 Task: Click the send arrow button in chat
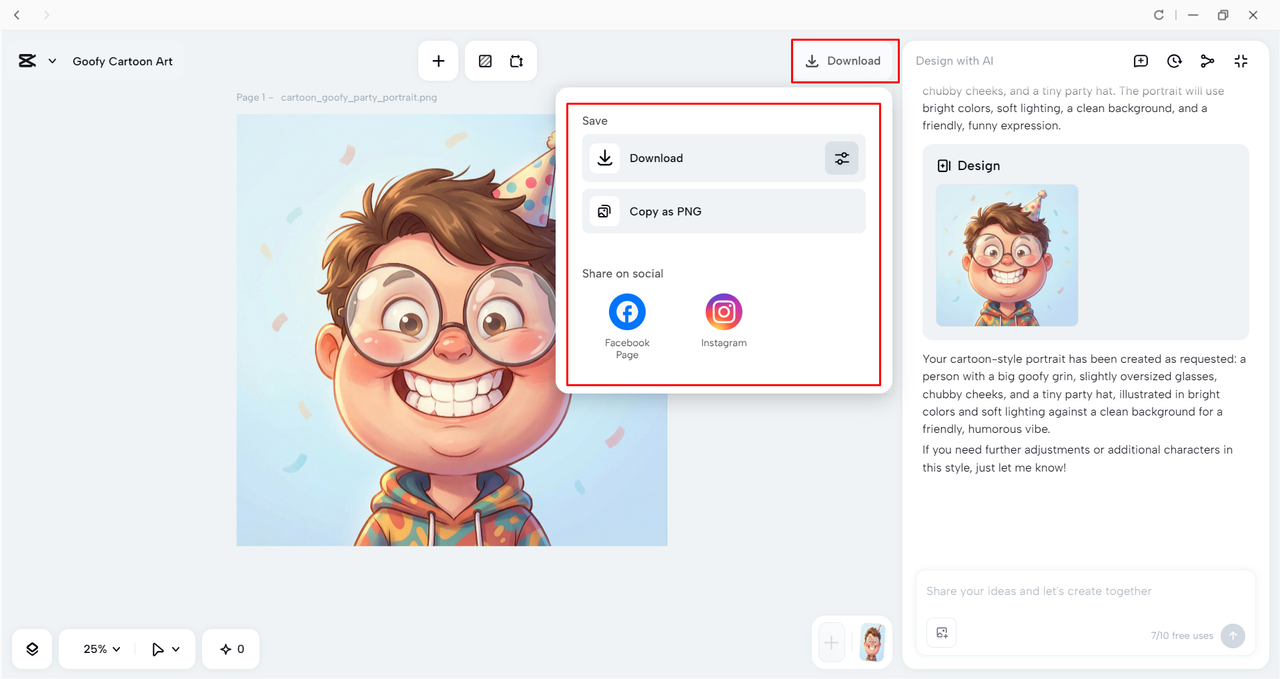pyautogui.click(x=1233, y=636)
